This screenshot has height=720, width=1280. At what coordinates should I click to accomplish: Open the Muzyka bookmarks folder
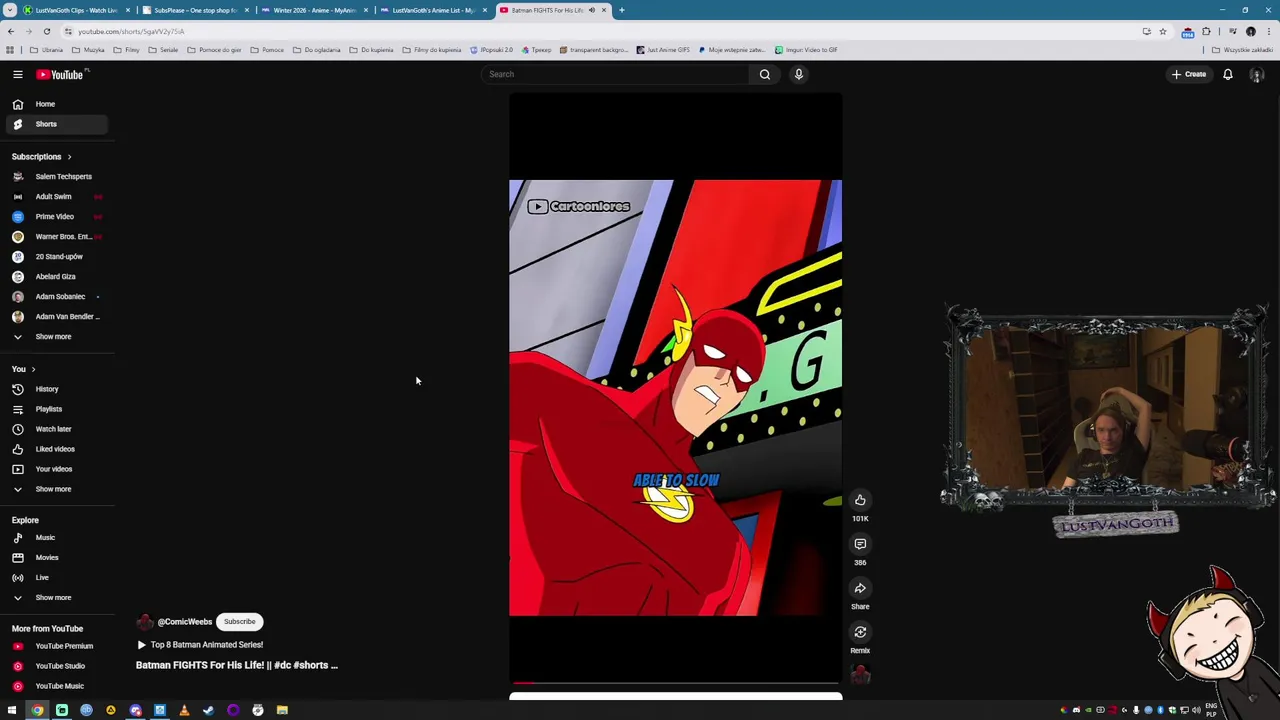[x=89, y=50]
